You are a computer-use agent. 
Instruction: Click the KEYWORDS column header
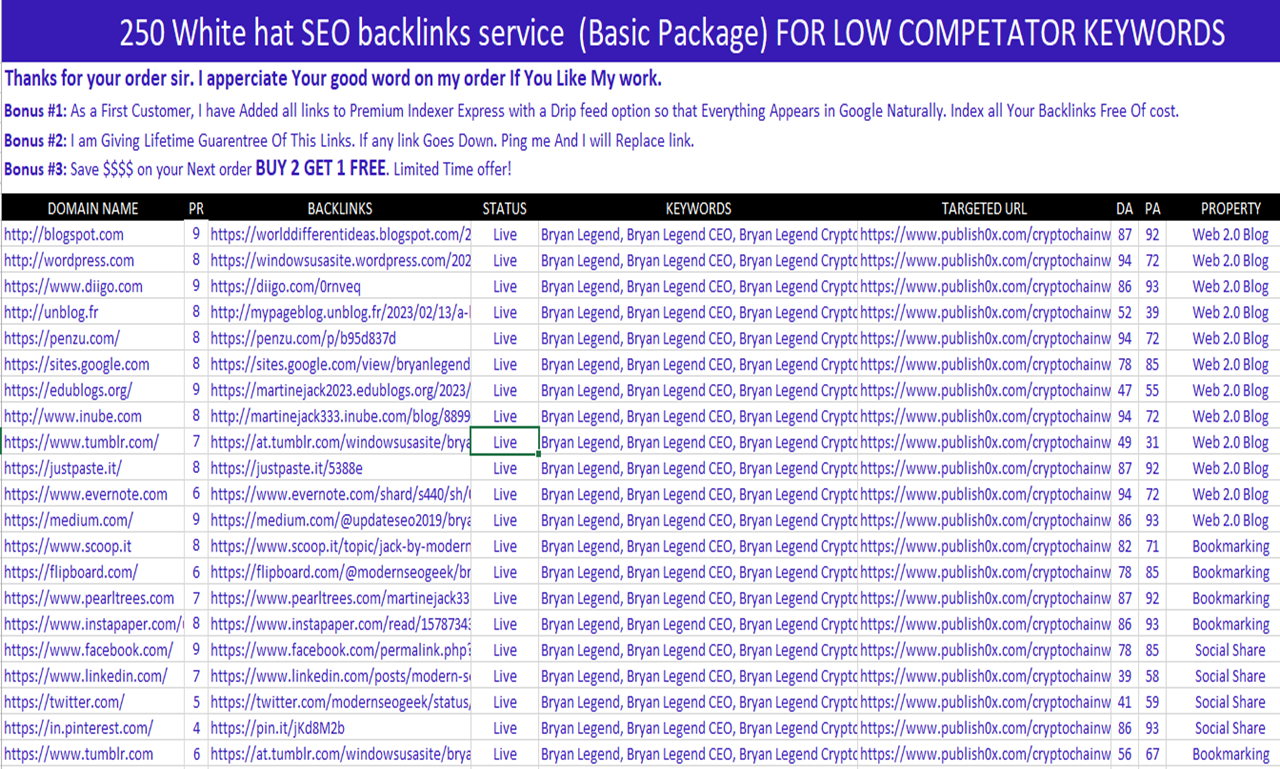pos(698,208)
